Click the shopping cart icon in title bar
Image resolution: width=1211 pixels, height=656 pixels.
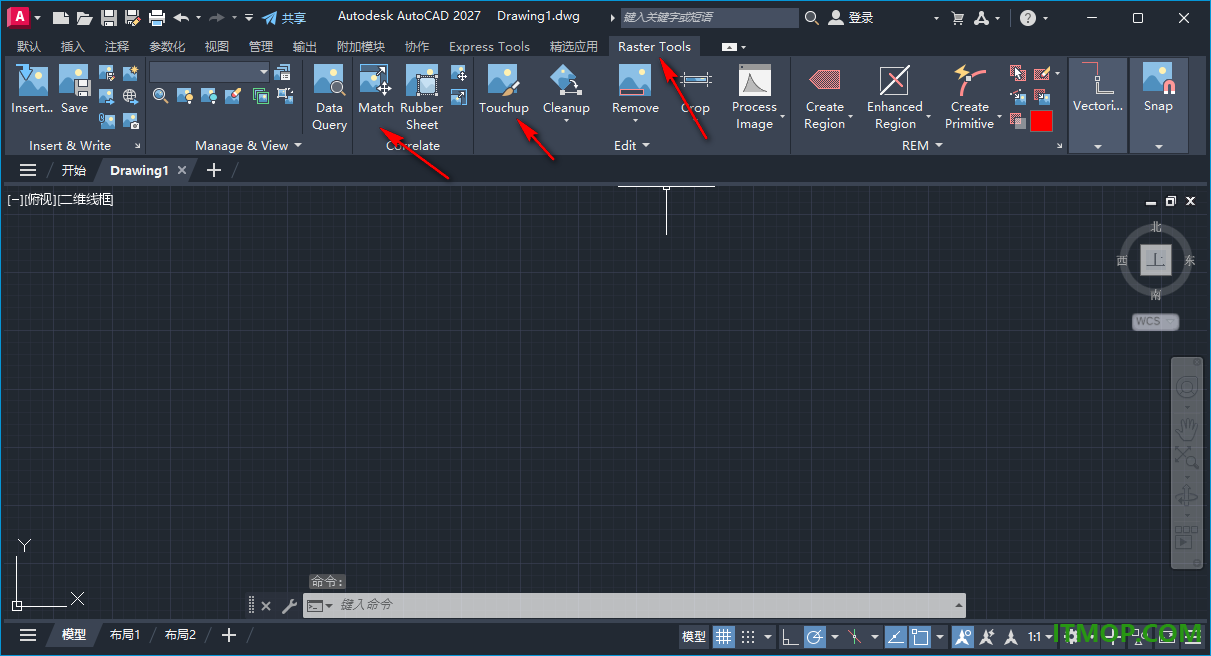click(x=958, y=17)
